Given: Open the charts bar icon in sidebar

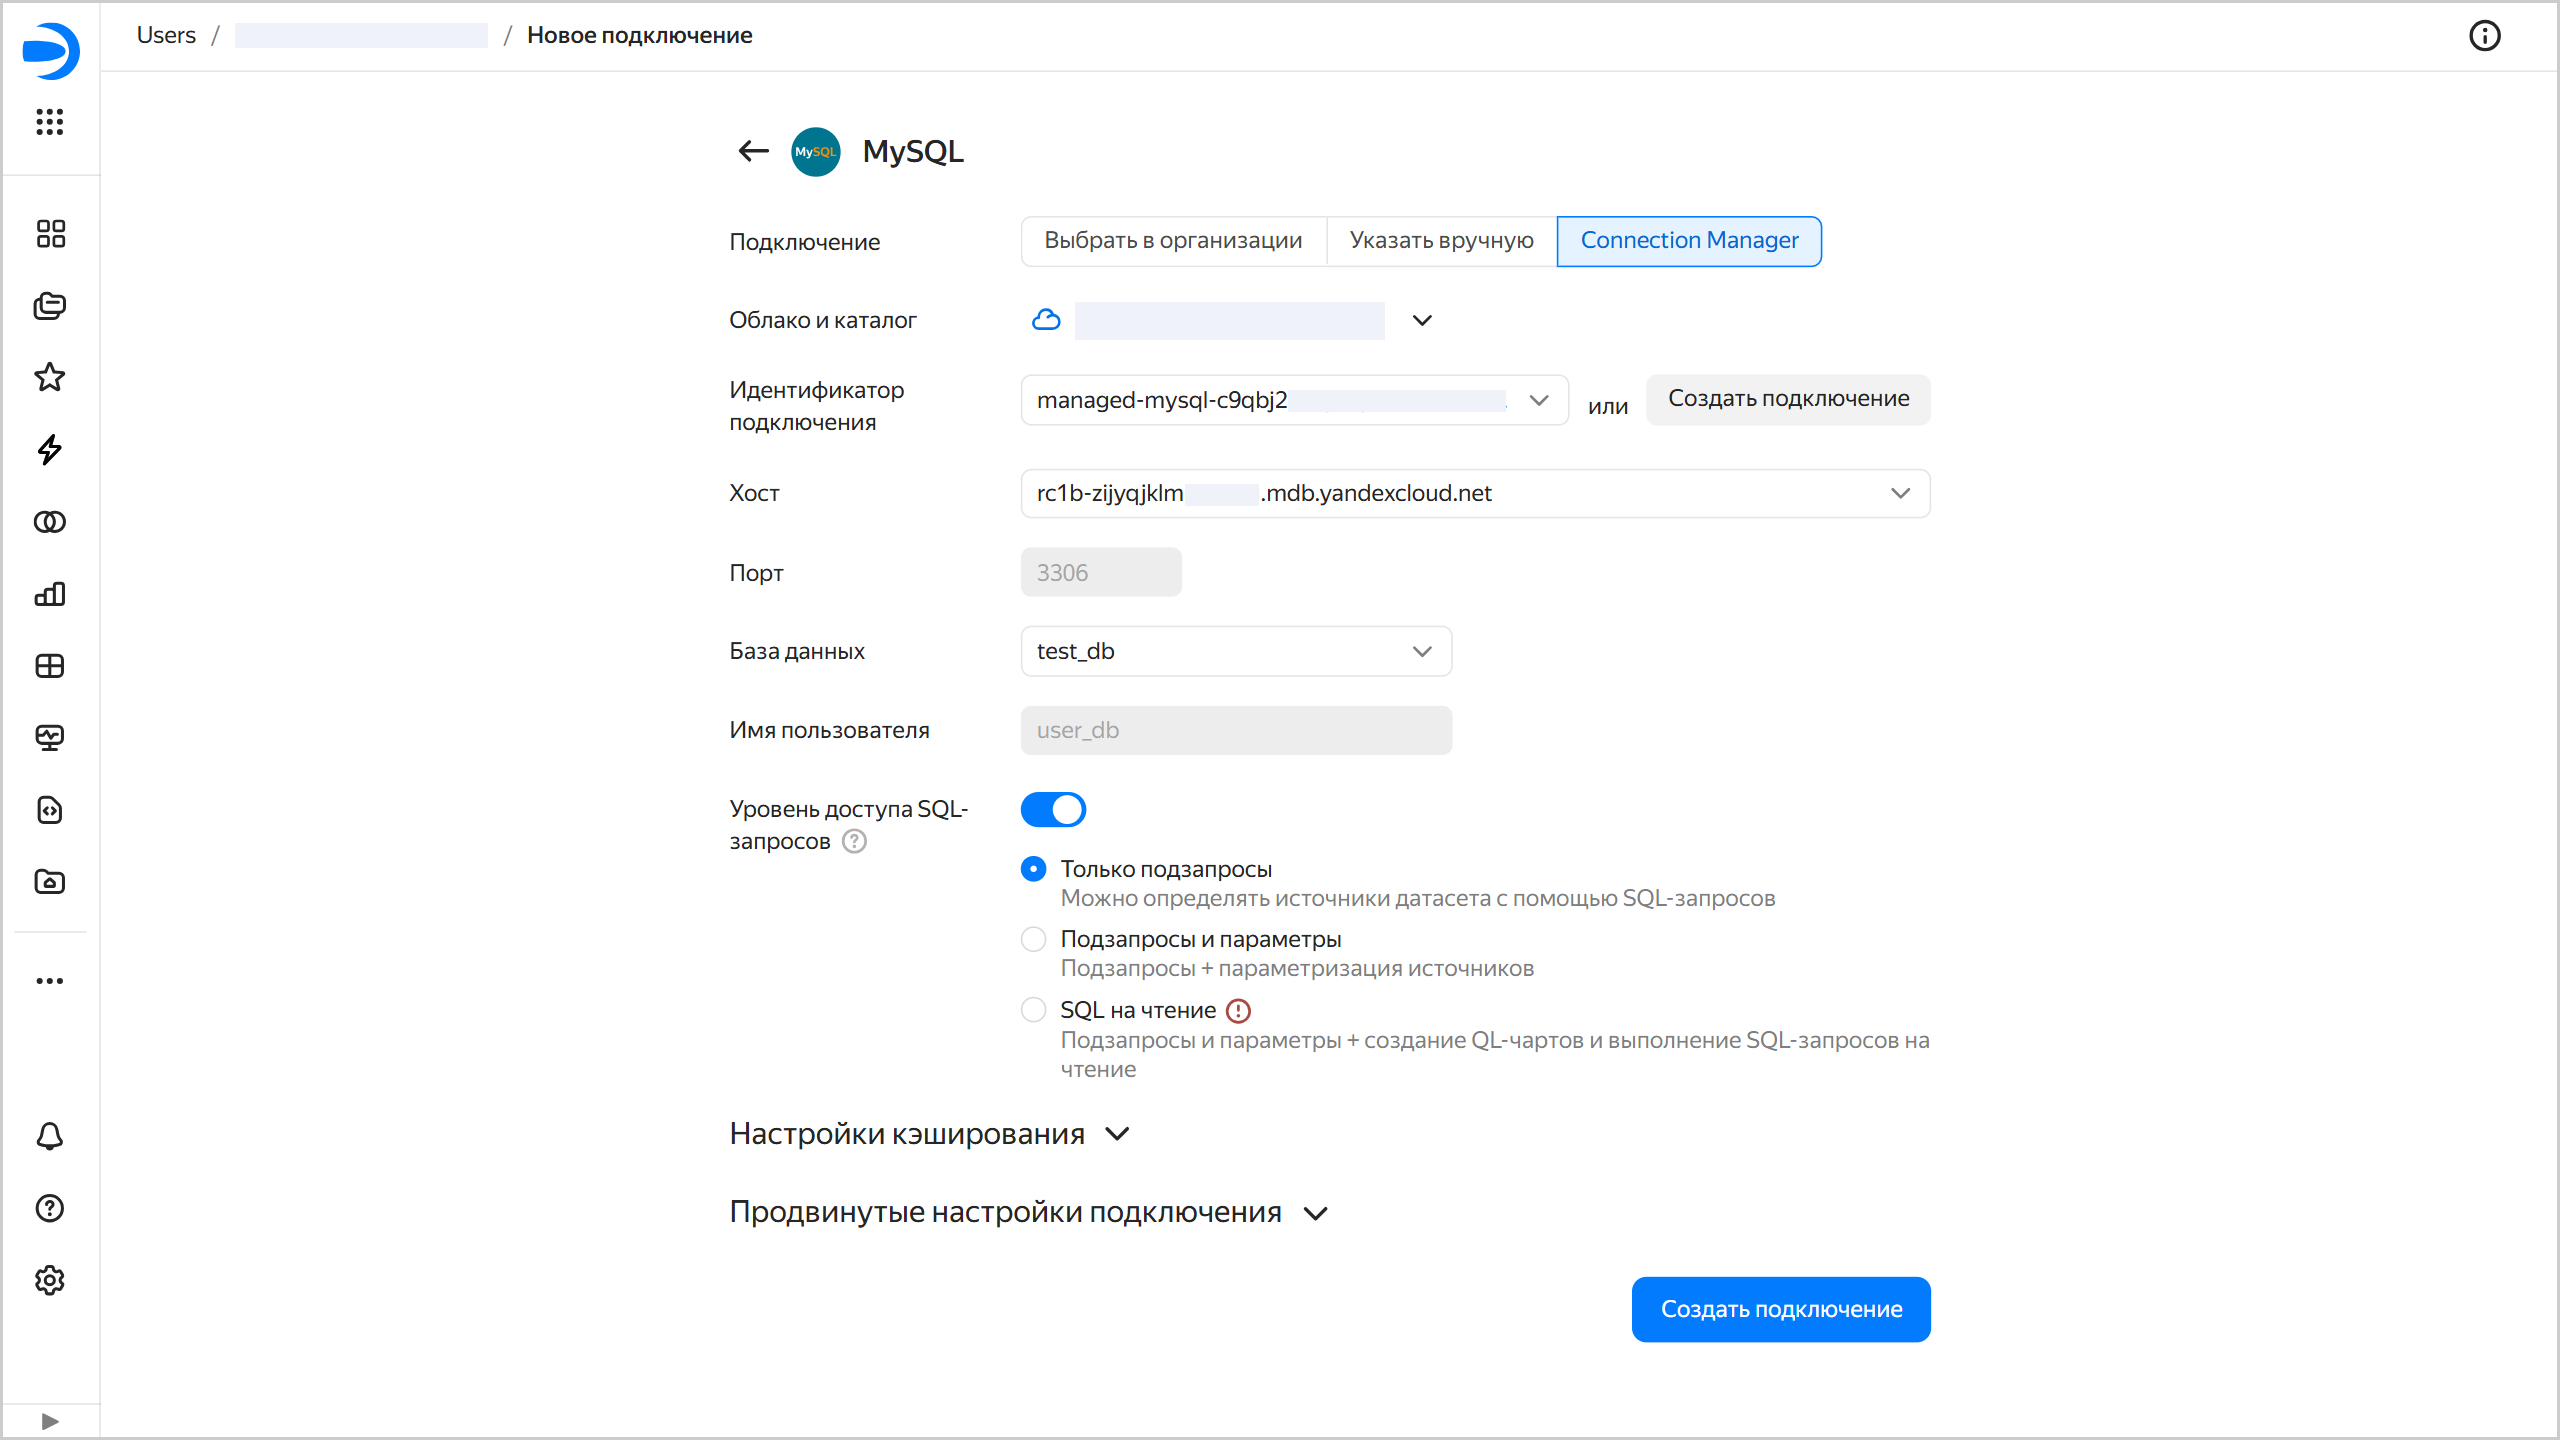Looking at the screenshot, I should (x=50, y=594).
